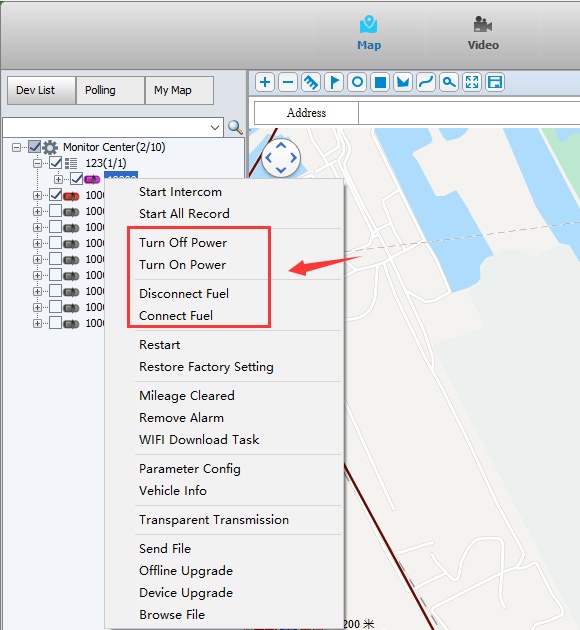The width and height of the screenshot is (580, 630).
Task: Select the ruler distance measuring tool
Action: point(311,82)
